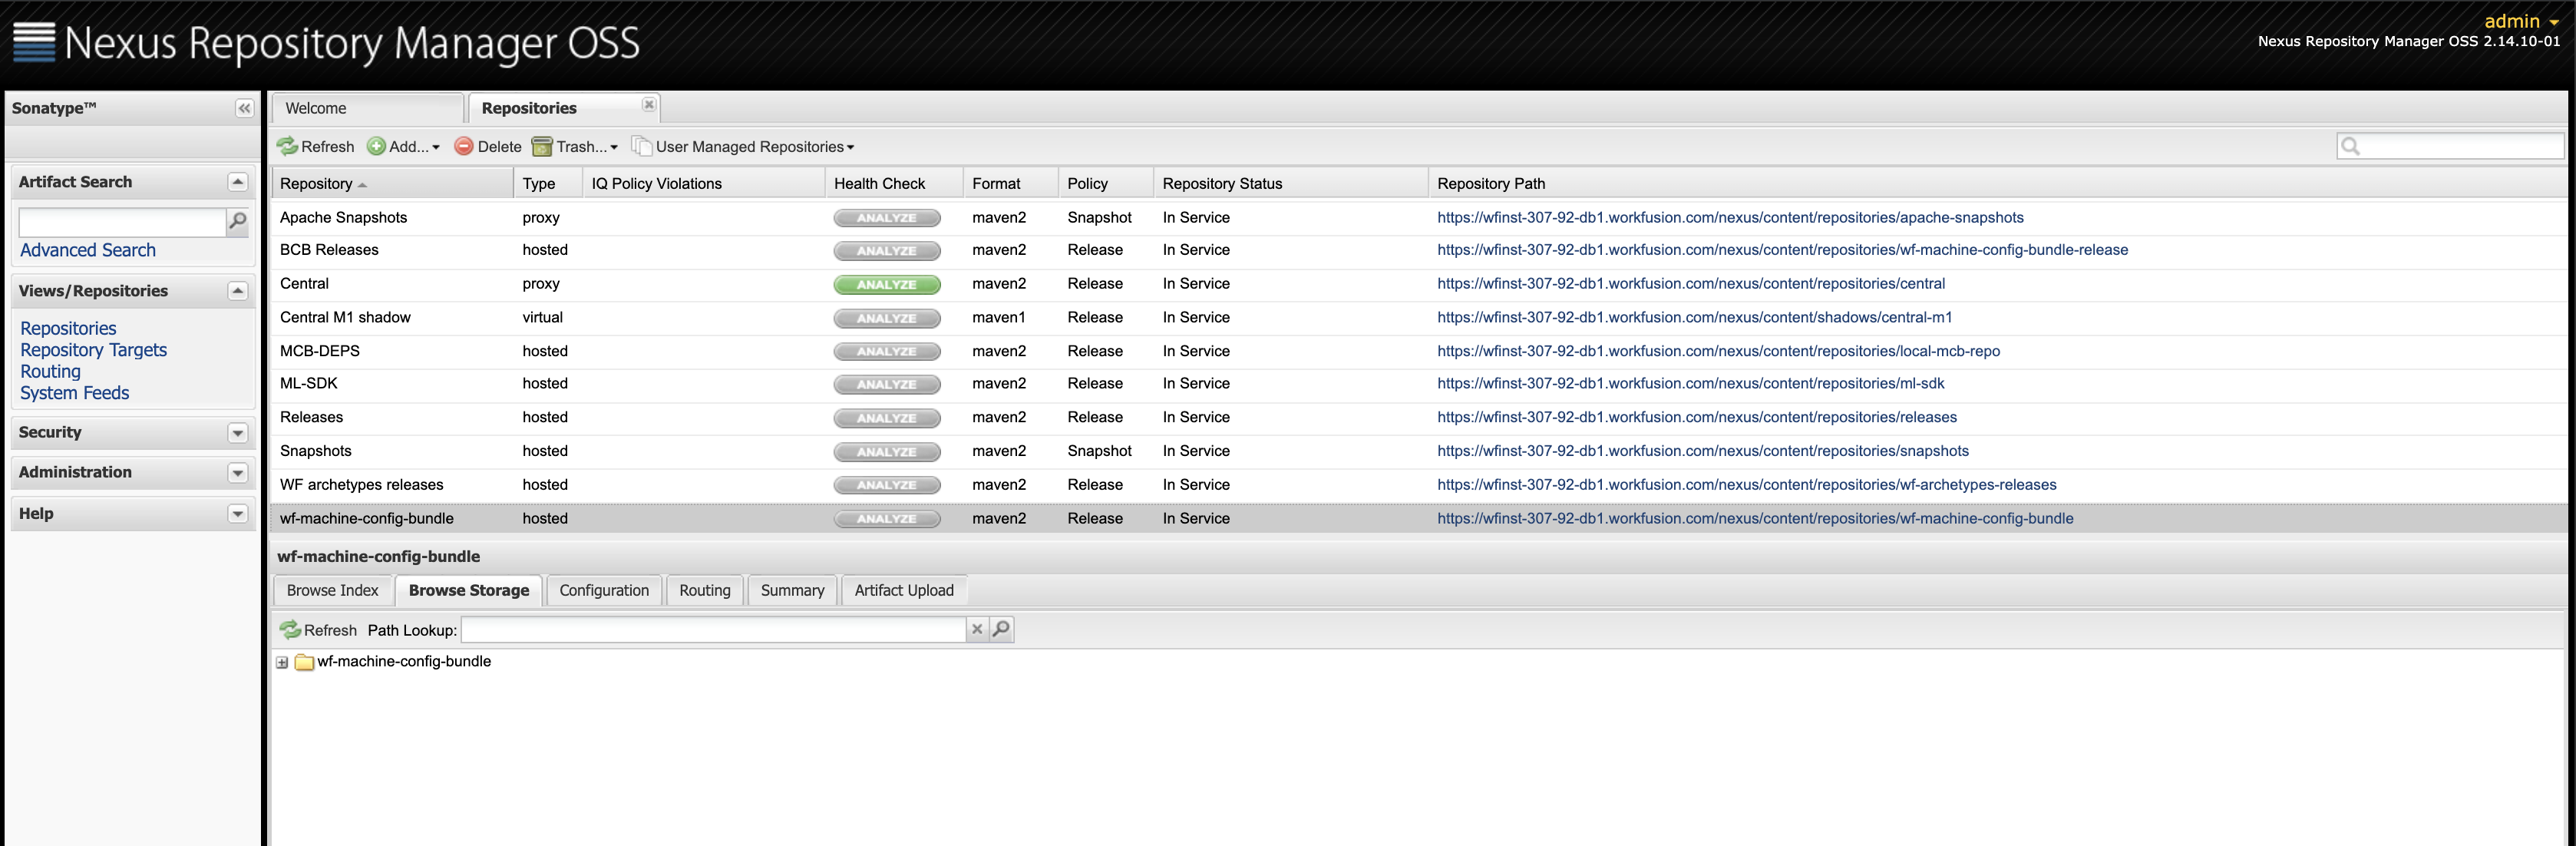Image resolution: width=2576 pixels, height=846 pixels.
Task: Click the Nexus Repository Manager logo icon
Action: 34,42
